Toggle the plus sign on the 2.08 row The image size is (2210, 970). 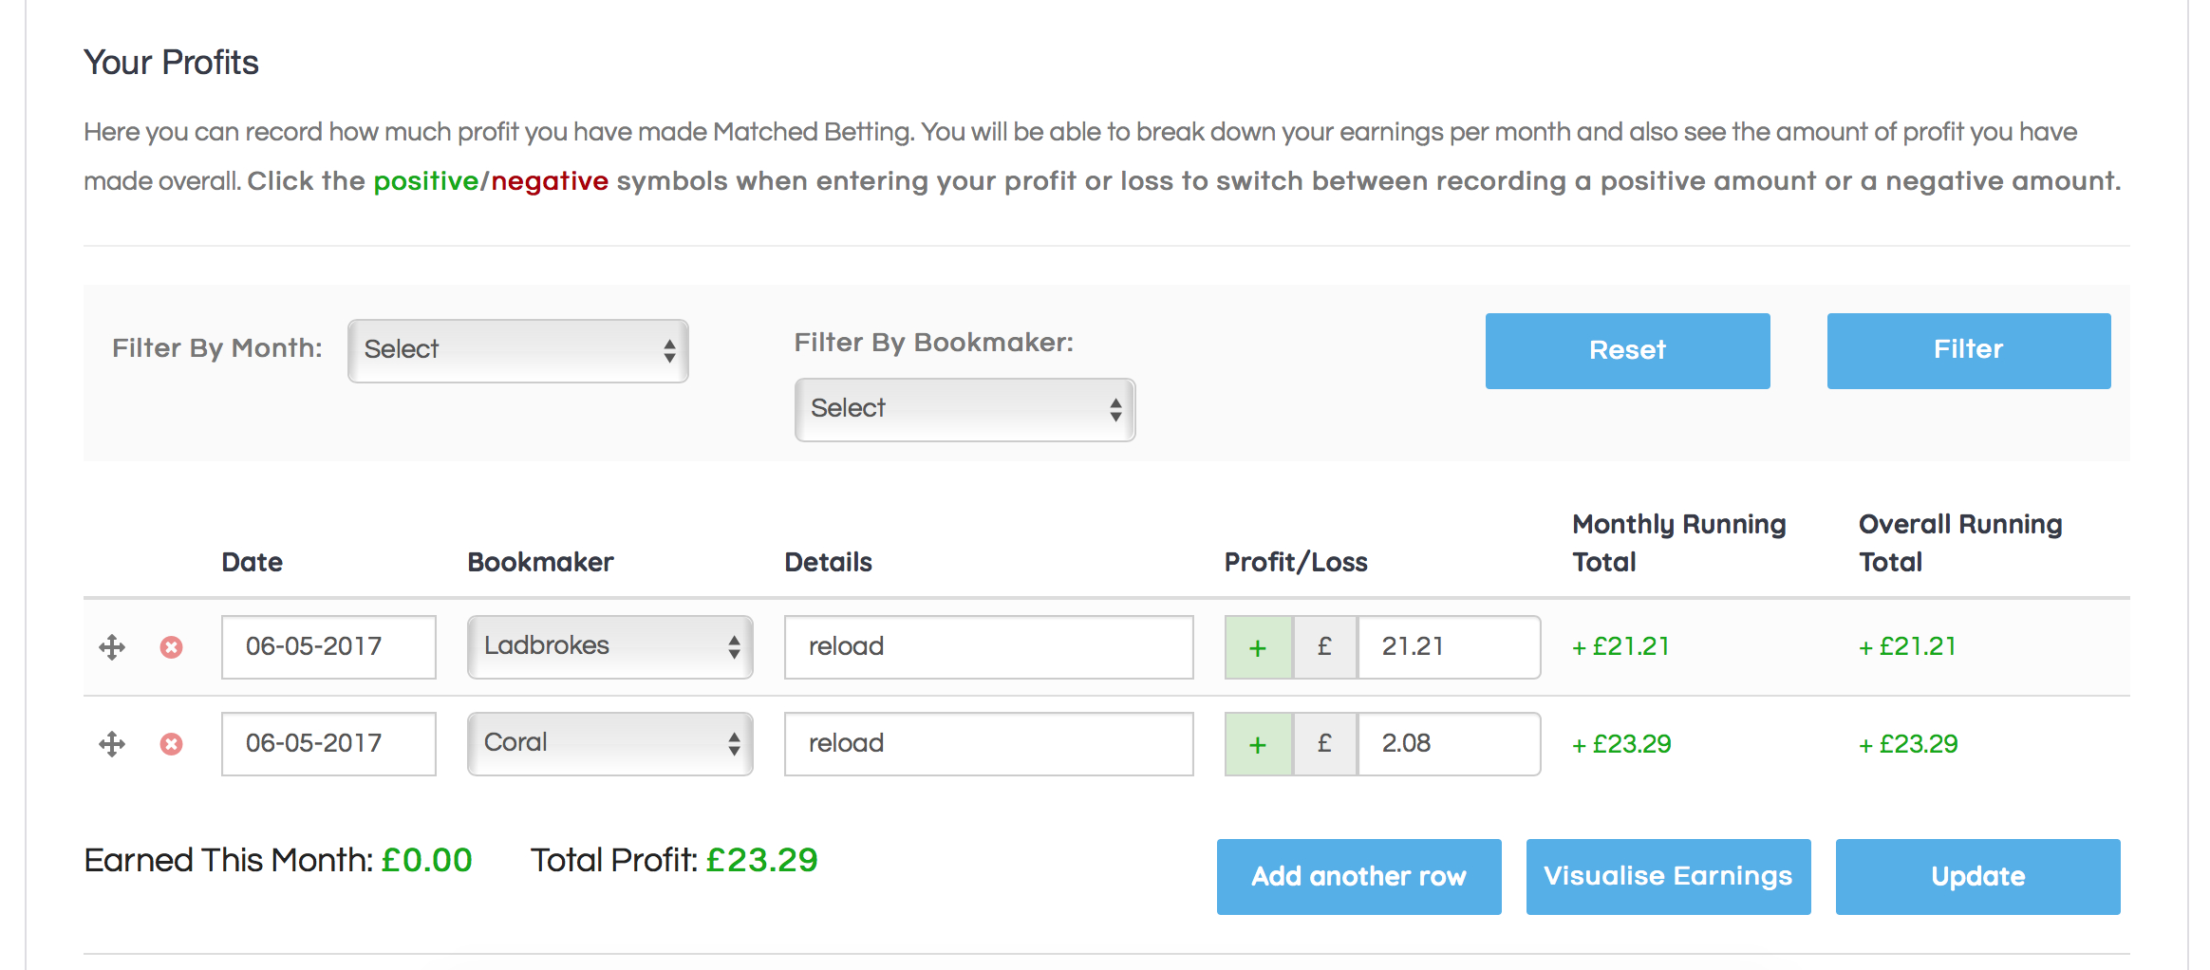[1258, 744]
